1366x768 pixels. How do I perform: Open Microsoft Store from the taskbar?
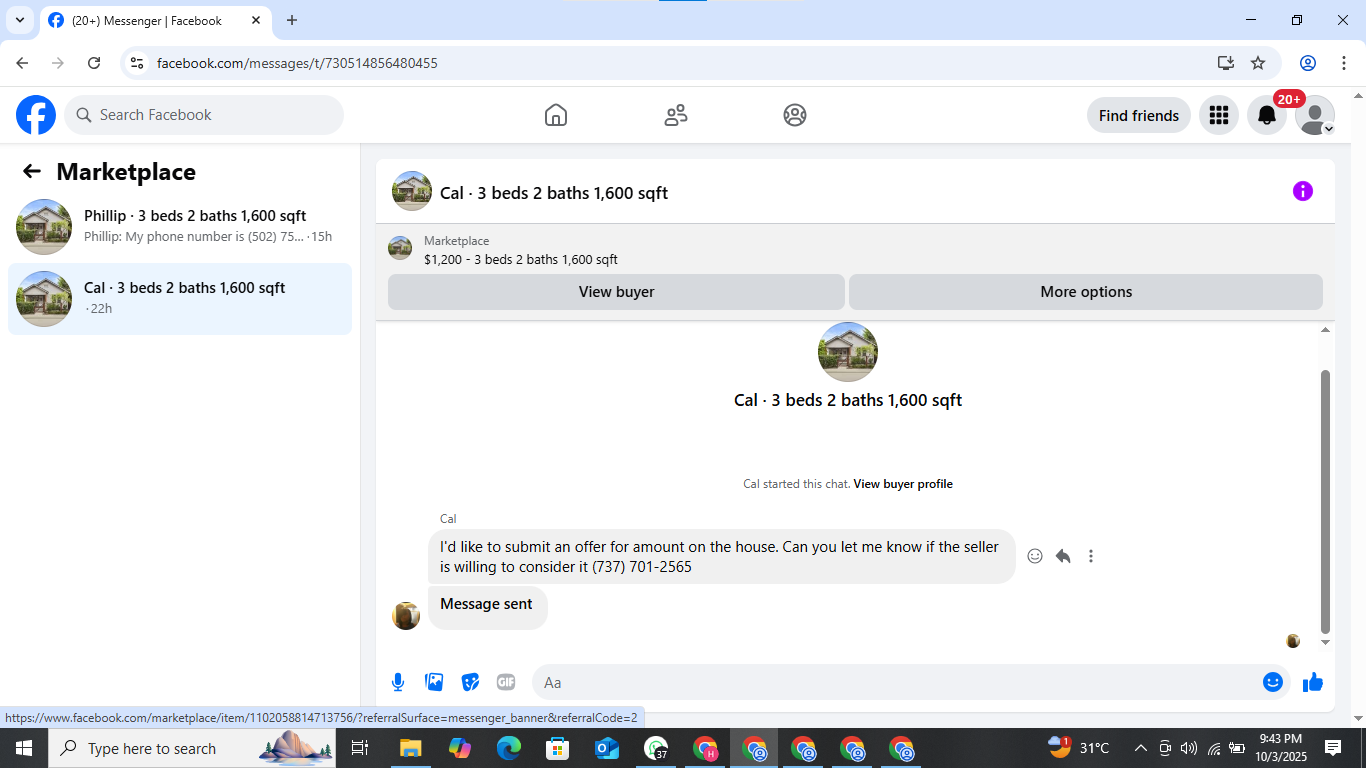point(558,748)
